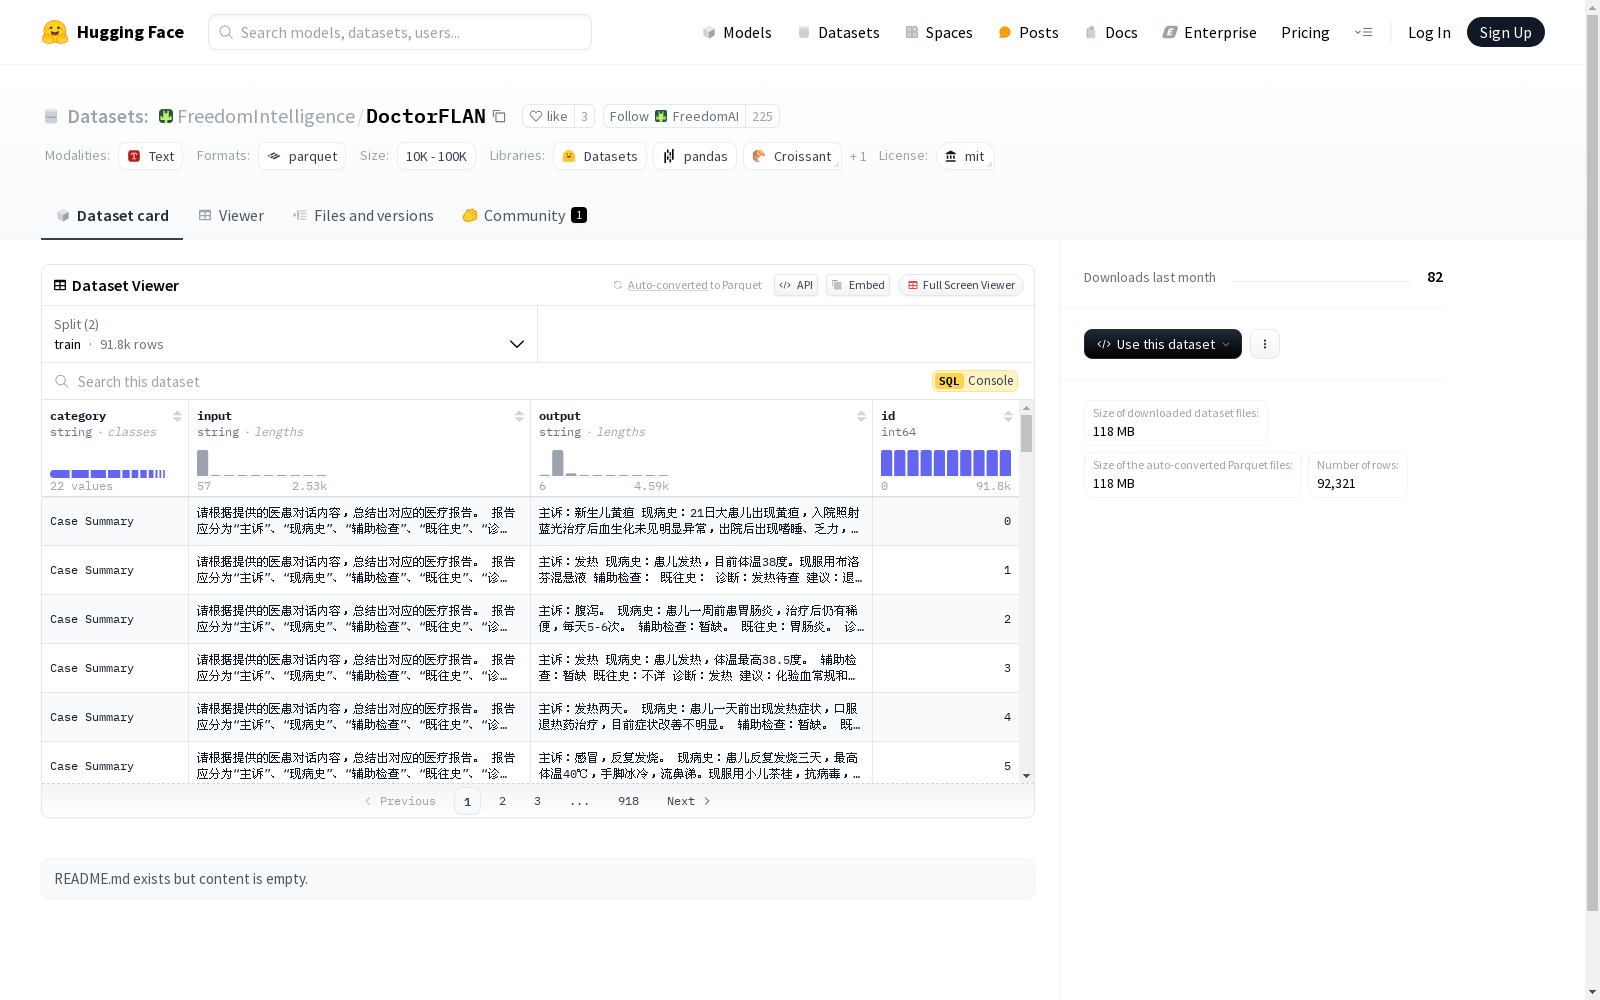Click the id distribution histogram
The height and width of the screenshot is (1000, 1600).
pos(946,463)
